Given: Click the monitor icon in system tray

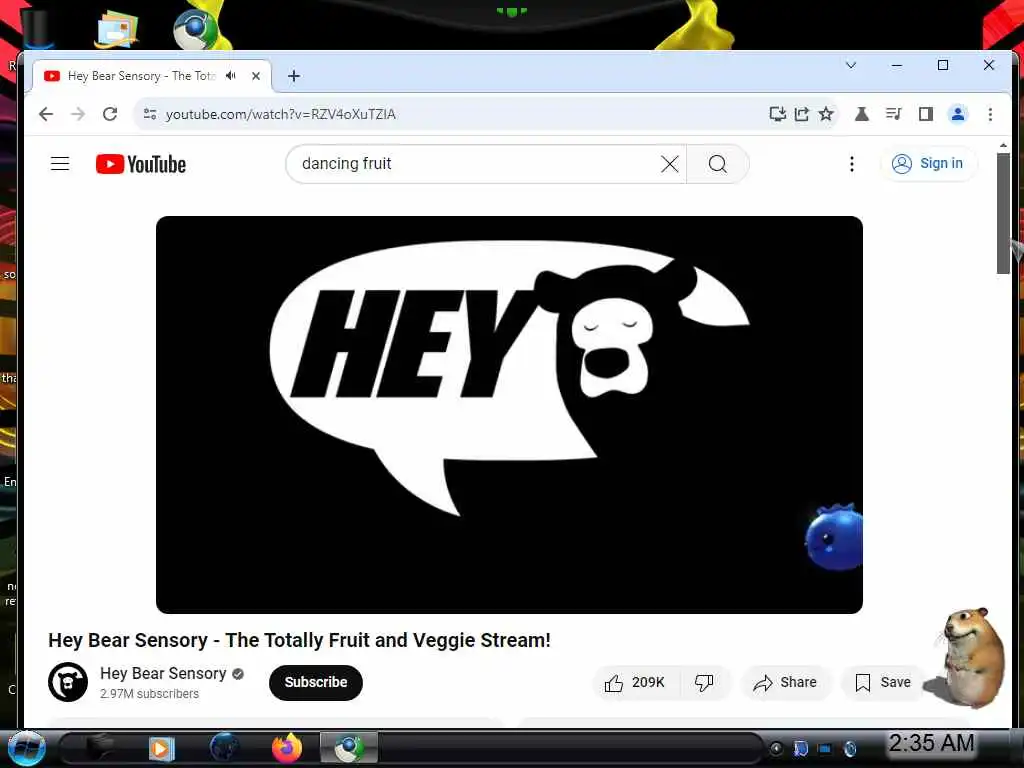Looking at the screenshot, I should (x=825, y=749).
